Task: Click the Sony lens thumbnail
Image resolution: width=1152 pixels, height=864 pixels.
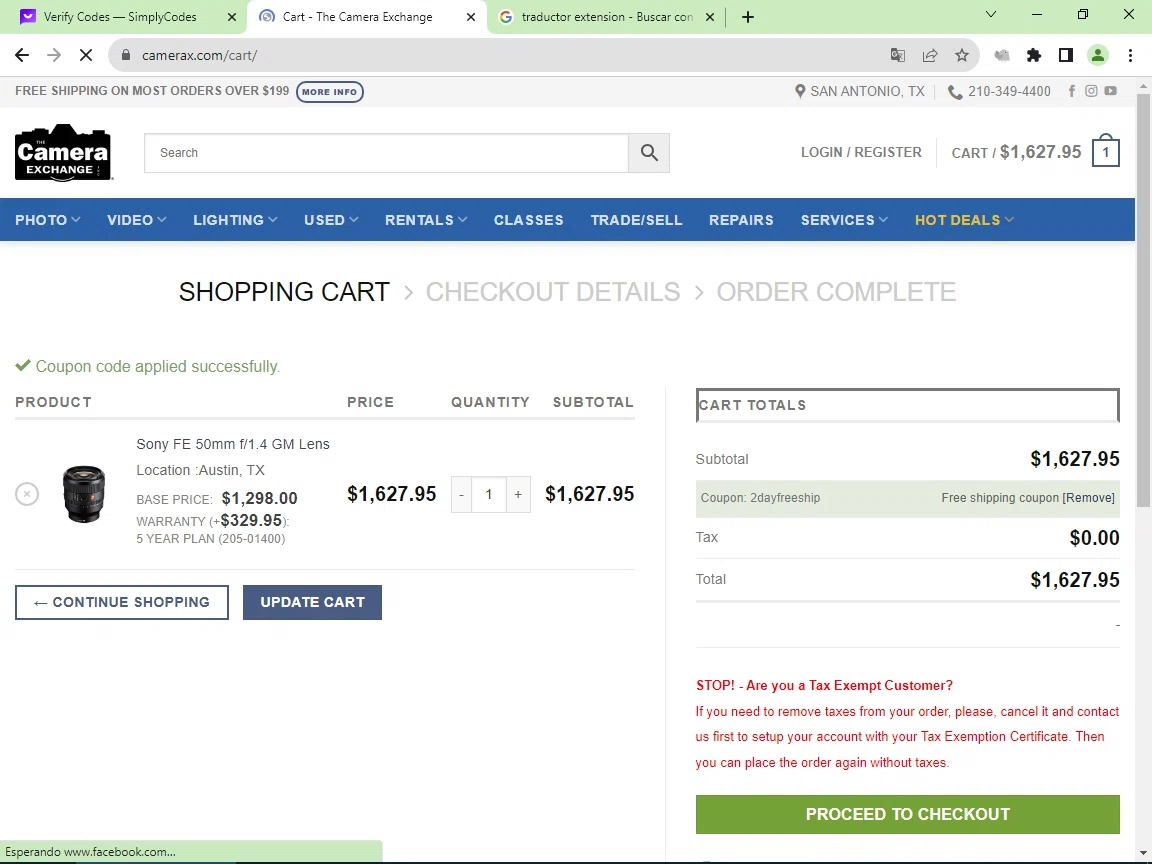Action: 83,494
